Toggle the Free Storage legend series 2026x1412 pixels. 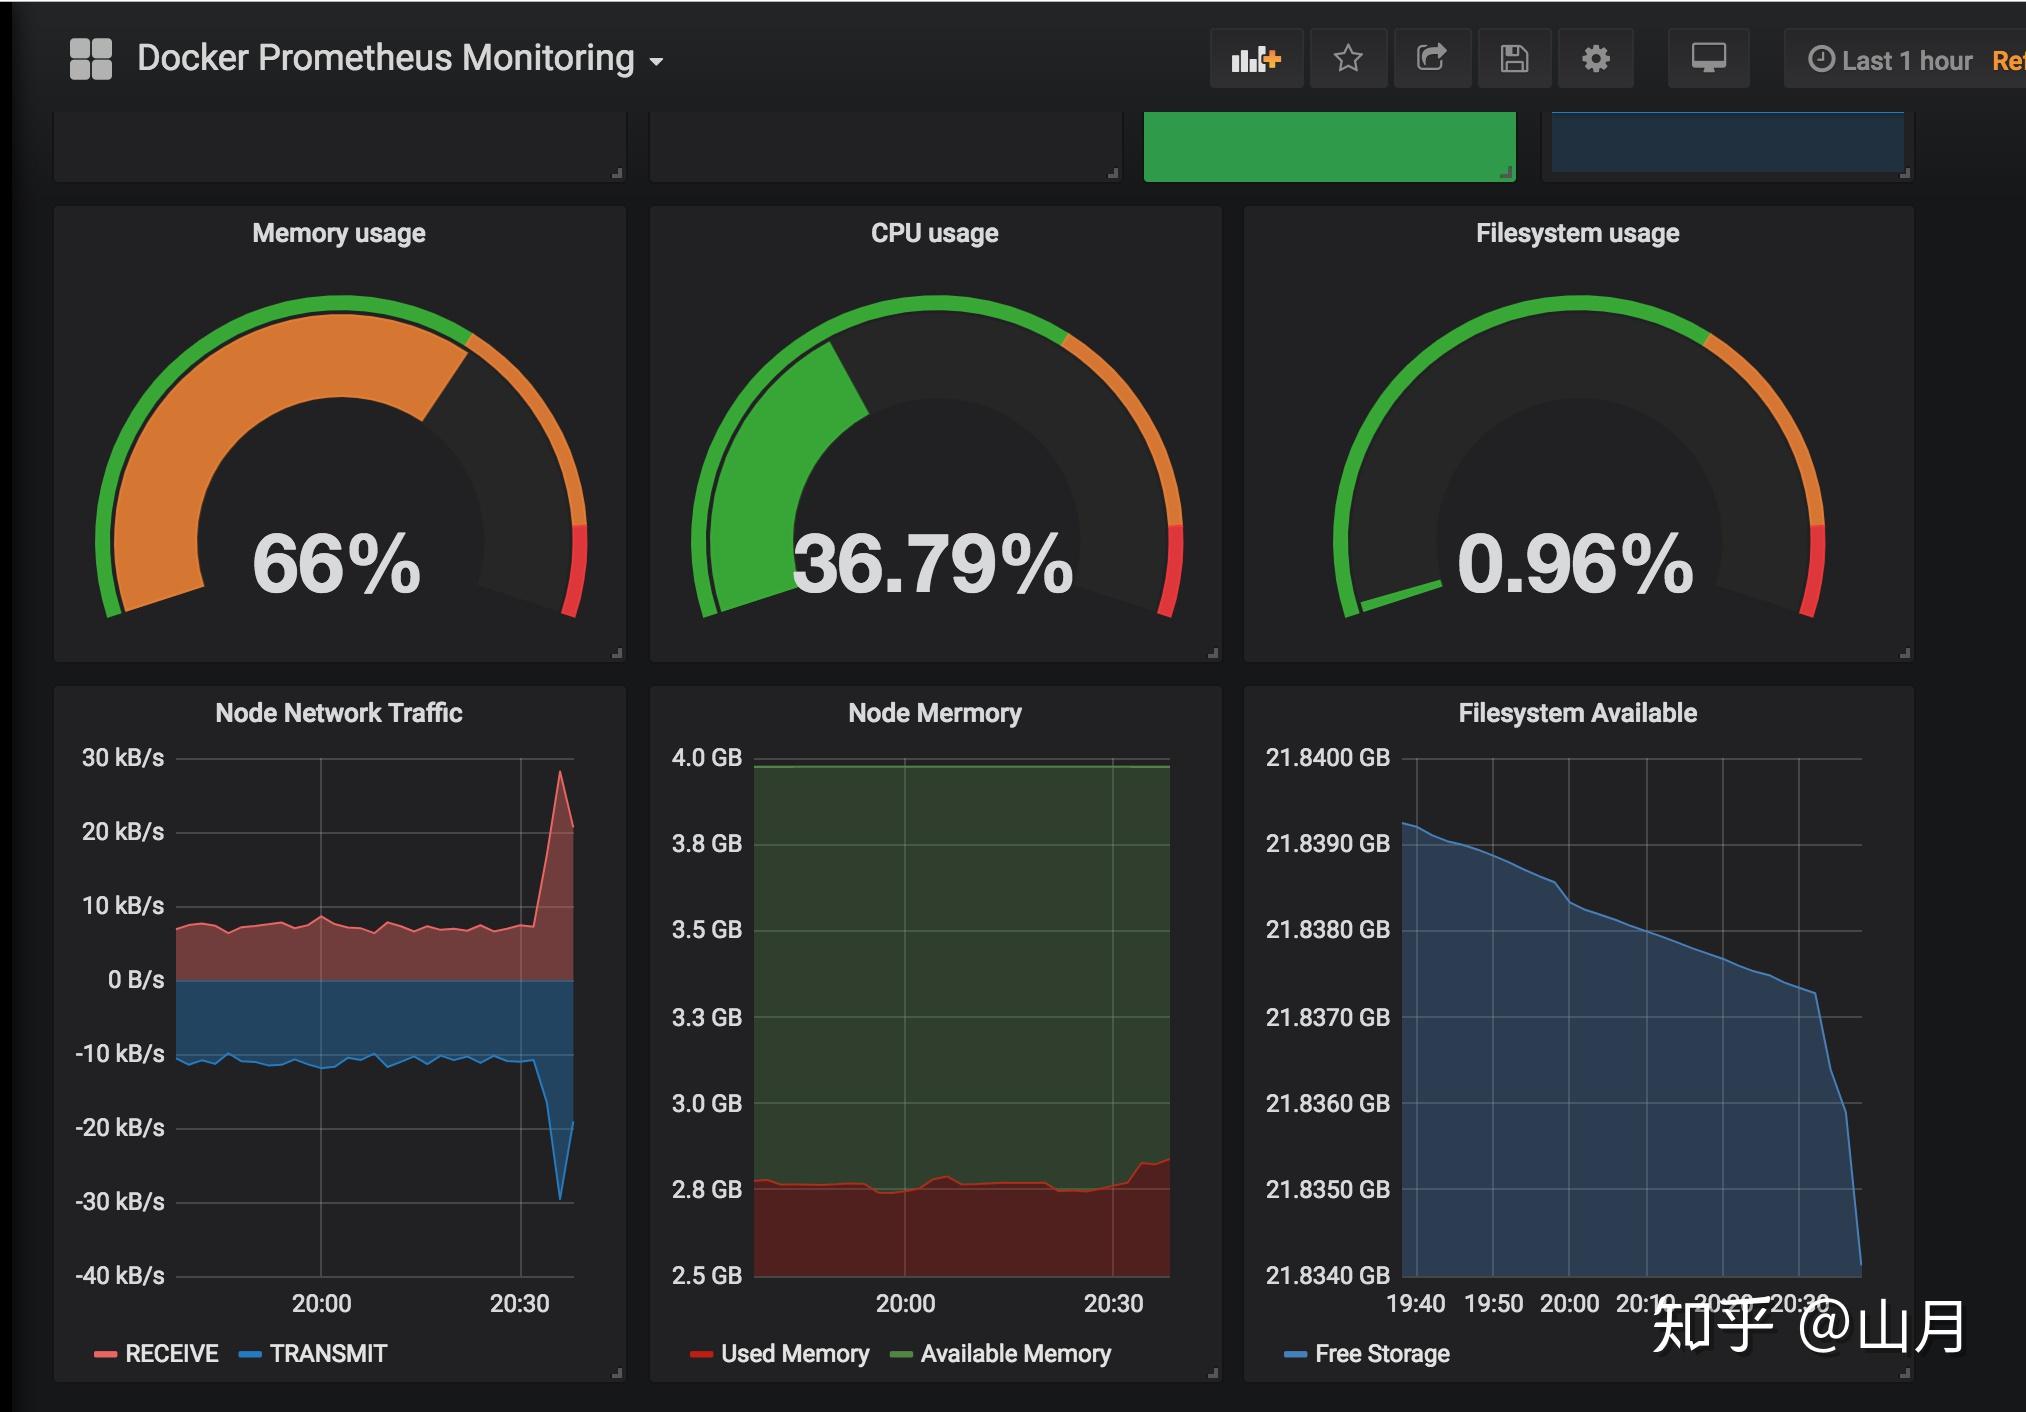click(1382, 1354)
